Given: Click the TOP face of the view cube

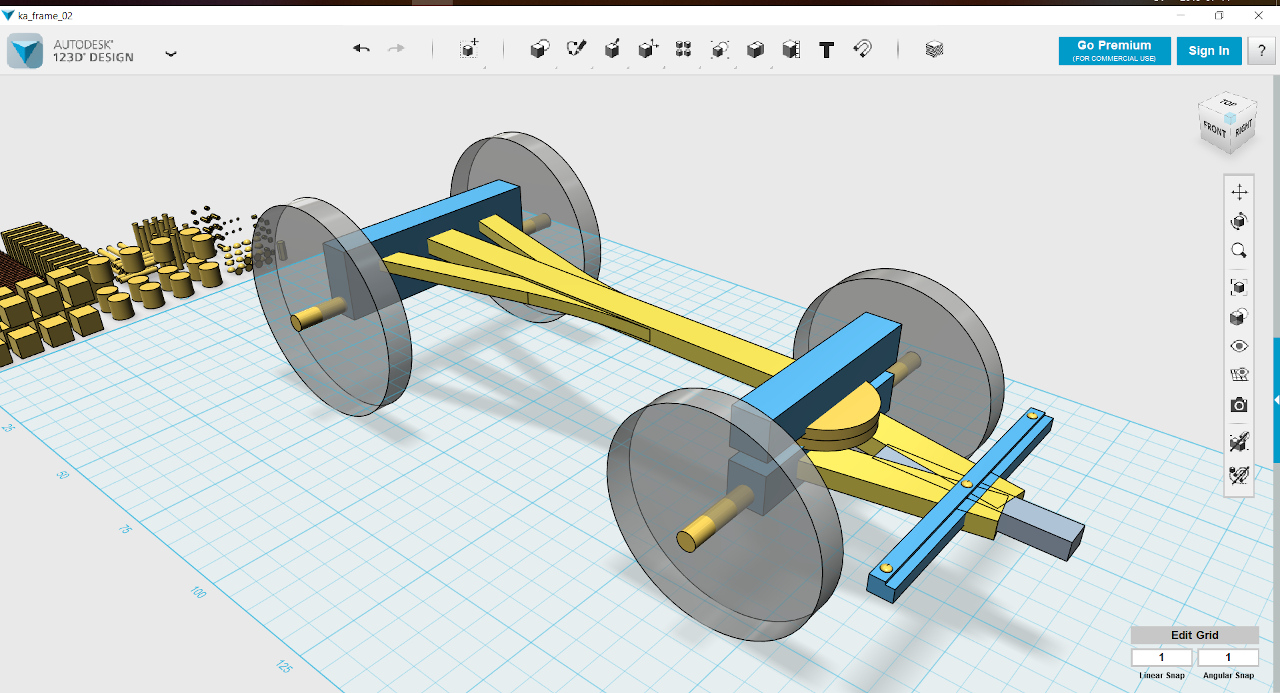Looking at the screenshot, I should (x=1227, y=104).
